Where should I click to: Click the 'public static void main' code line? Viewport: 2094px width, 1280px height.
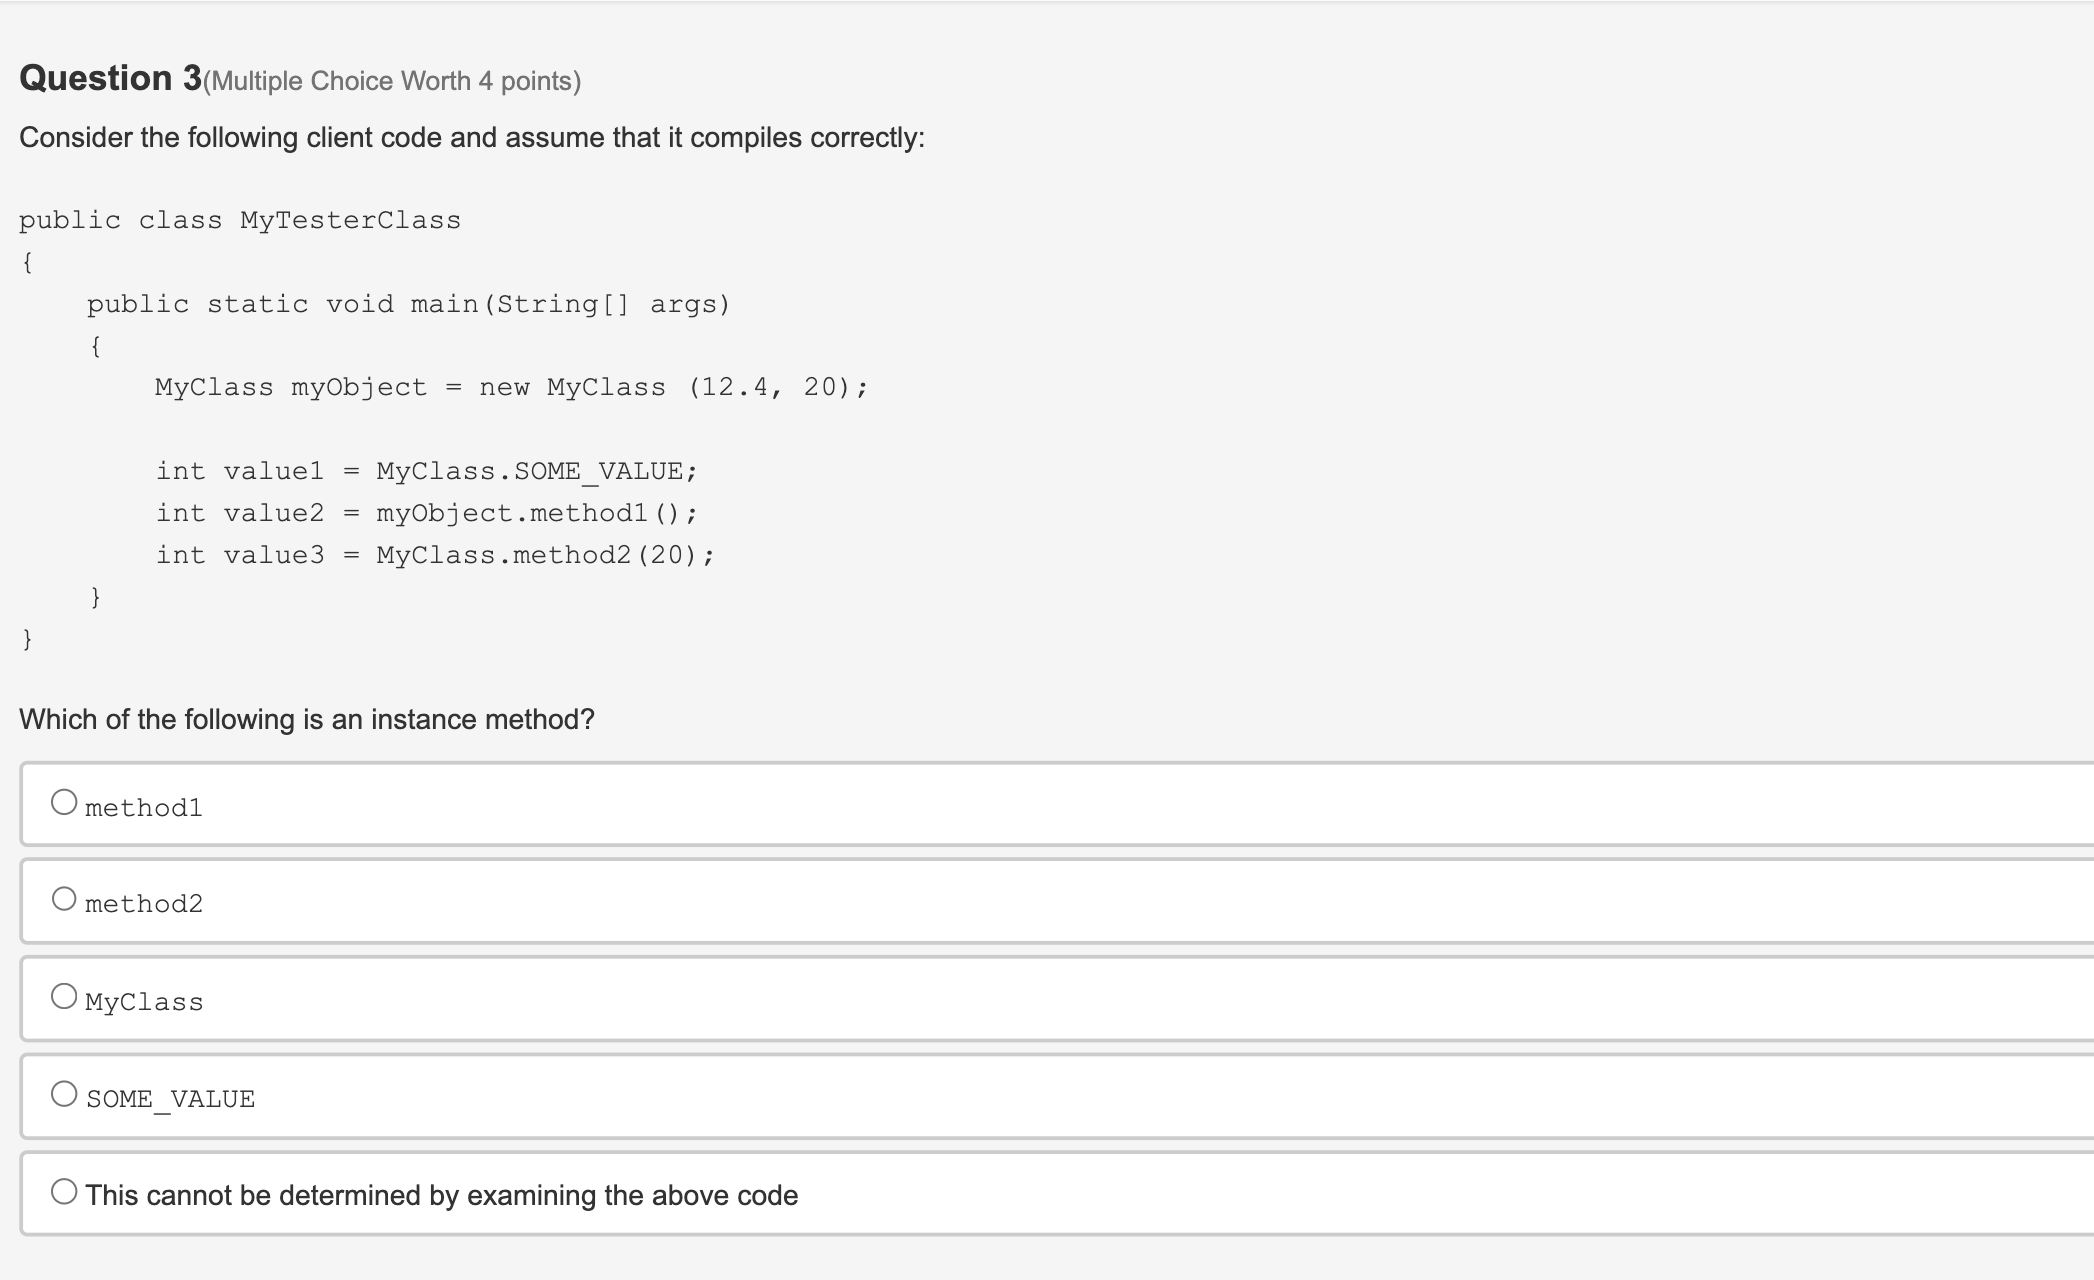[409, 304]
